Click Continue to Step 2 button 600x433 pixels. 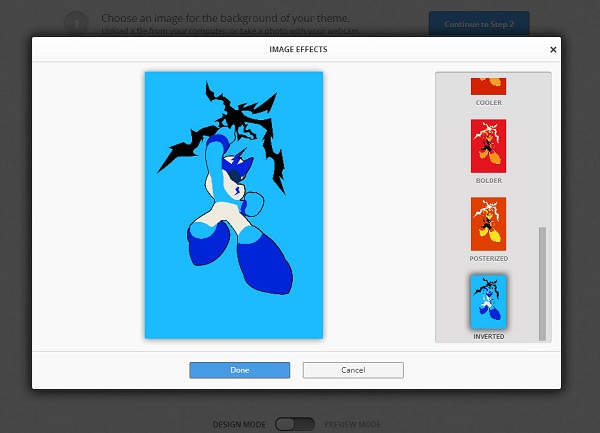(x=478, y=24)
